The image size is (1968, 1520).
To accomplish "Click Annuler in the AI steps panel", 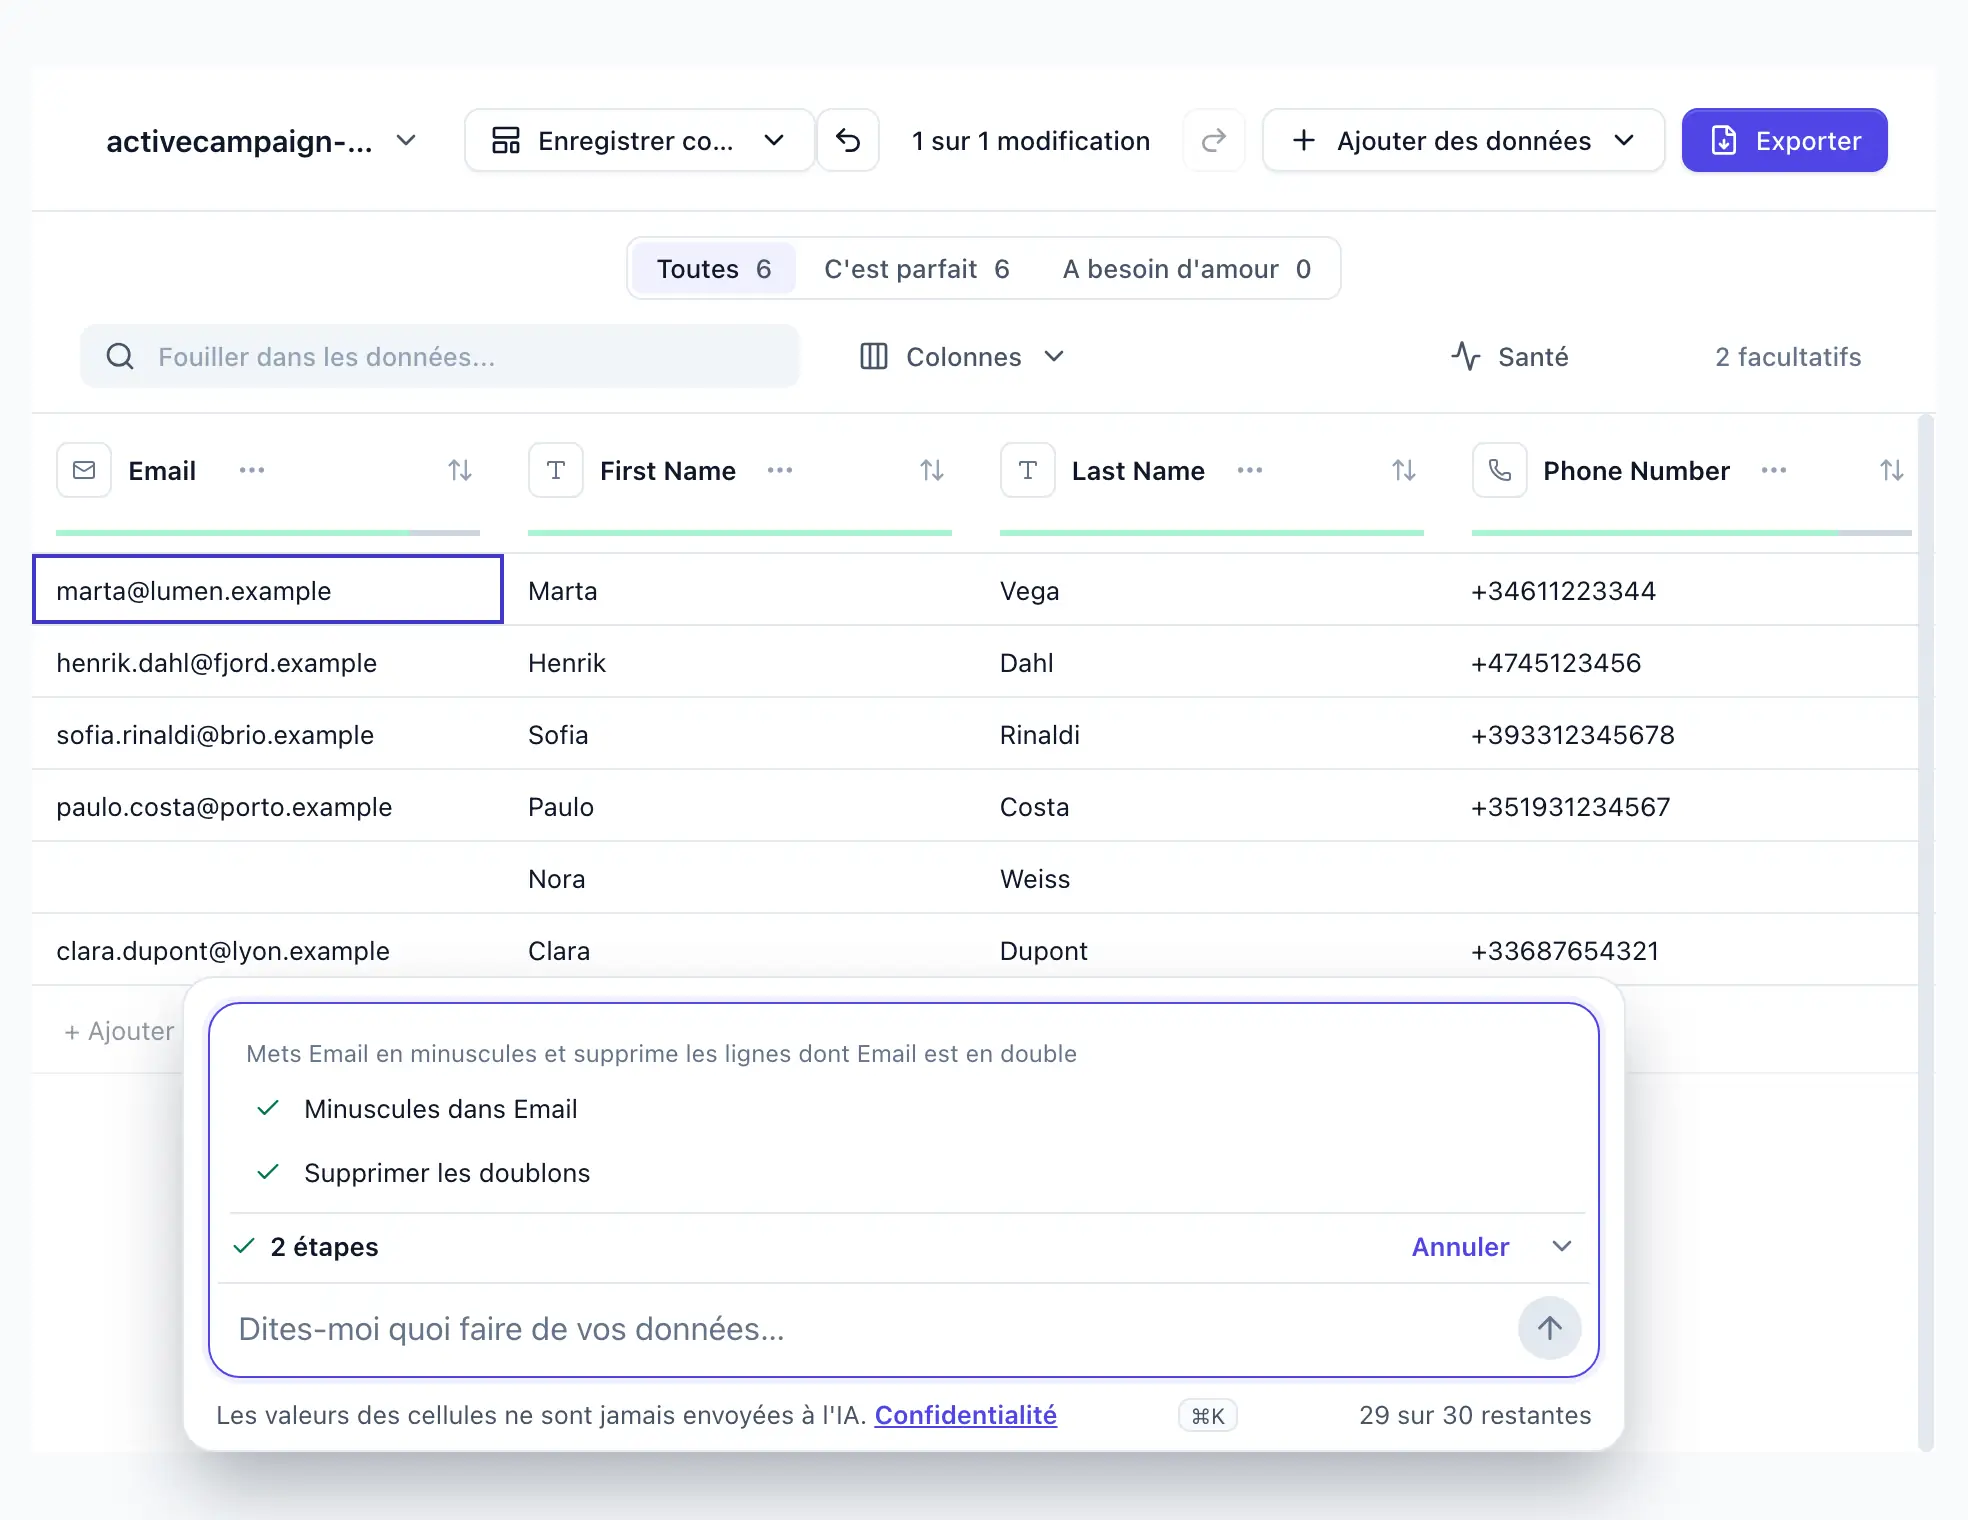I will point(1460,1247).
